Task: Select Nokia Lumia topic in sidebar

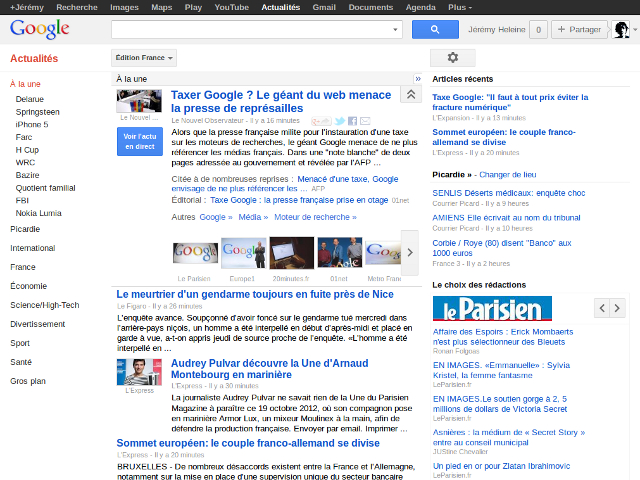Action: tap(38, 213)
